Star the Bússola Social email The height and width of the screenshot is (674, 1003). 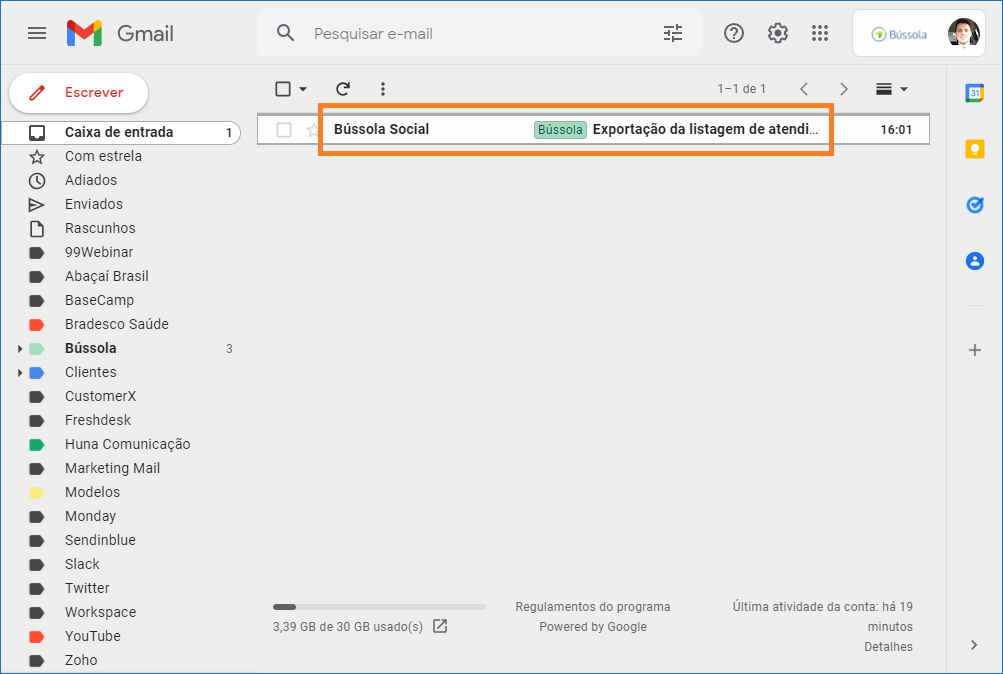[x=312, y=130]
